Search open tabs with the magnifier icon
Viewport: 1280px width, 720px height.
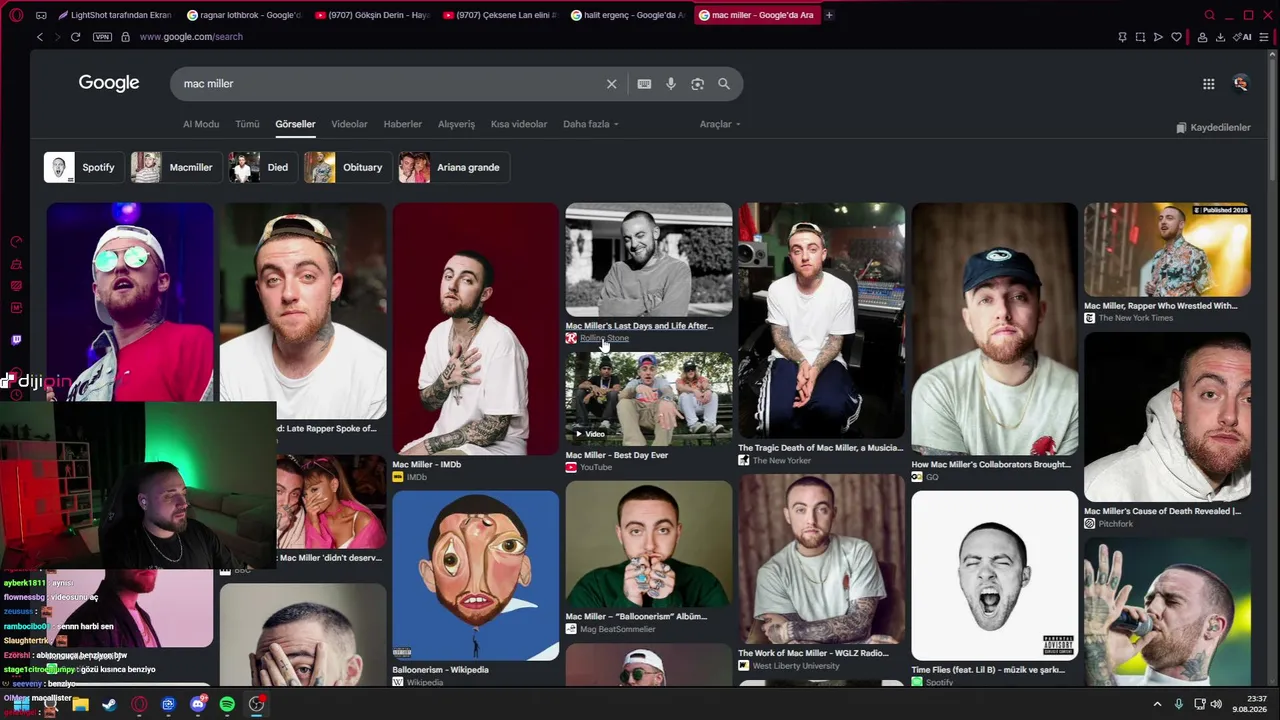coord(1210,15)
